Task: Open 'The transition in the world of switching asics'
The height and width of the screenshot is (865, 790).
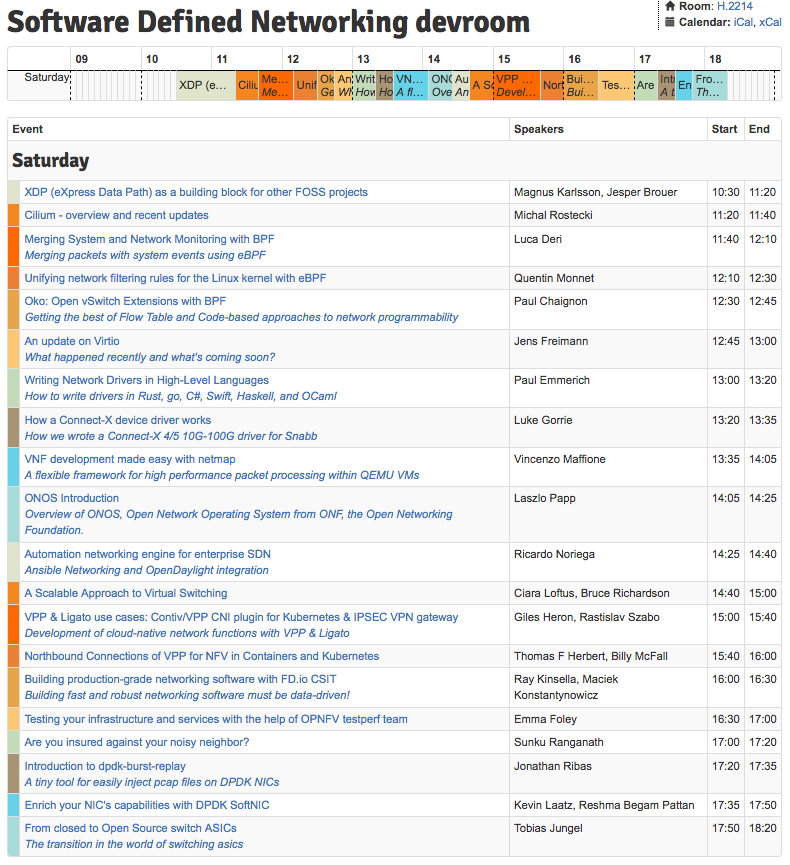Action: point(134,844)
